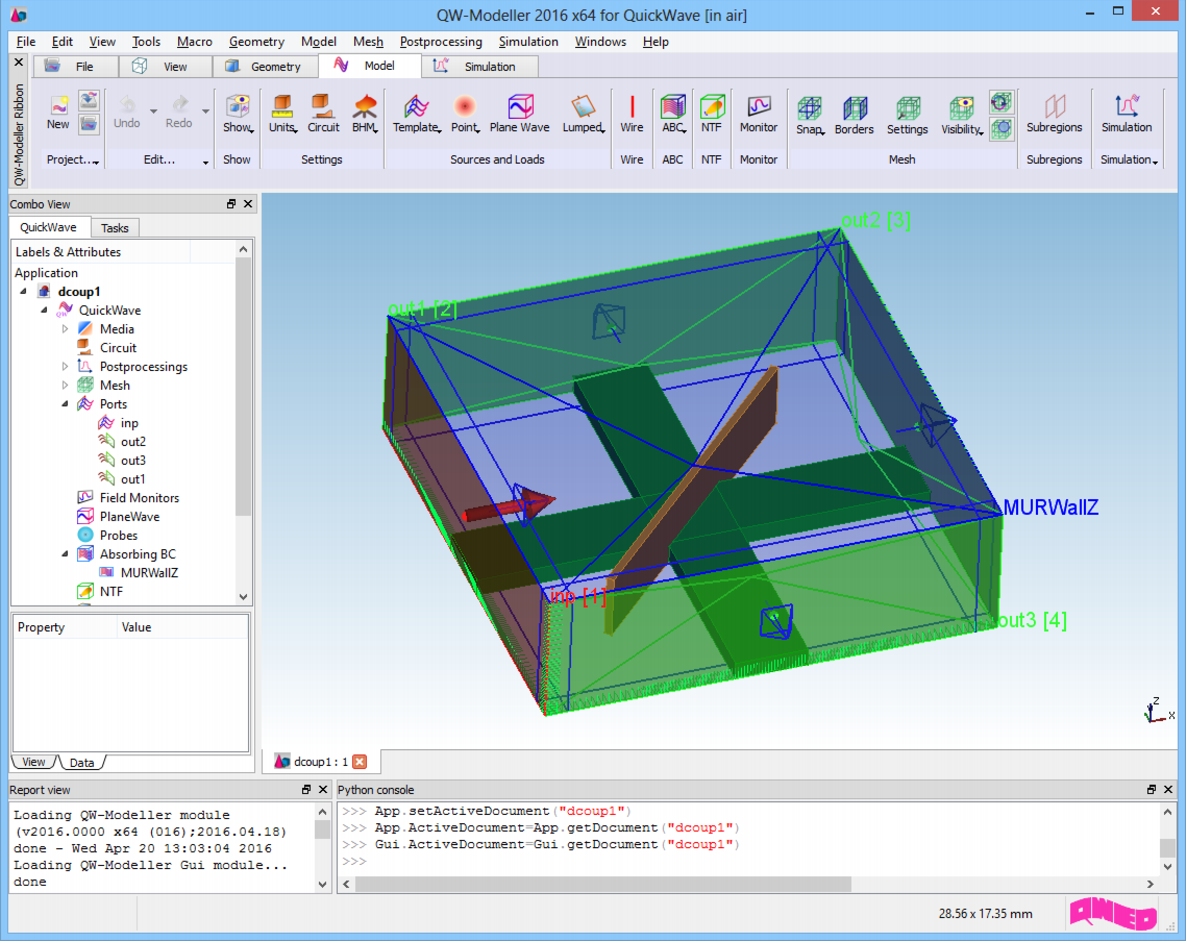The width and height of the screenshot is (1187, 943).
Task: Click the Combo View tree scrollbar
Action: (243, 387)
